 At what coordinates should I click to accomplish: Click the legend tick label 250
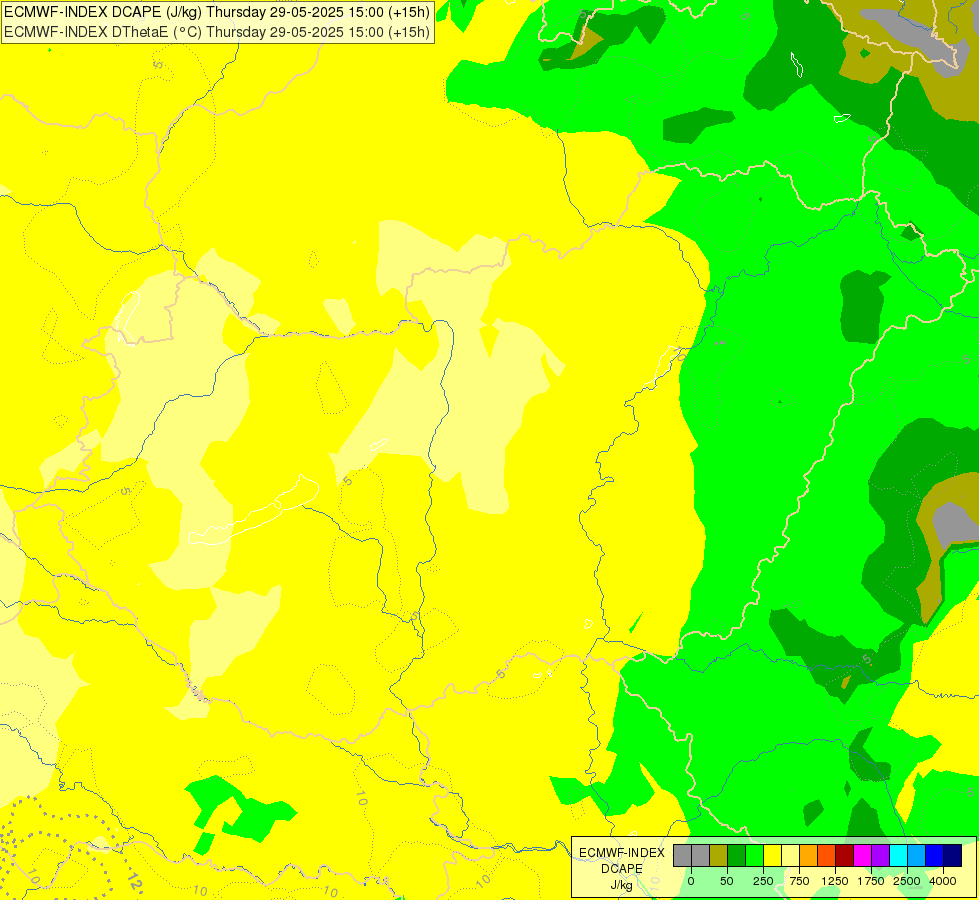pos(763,881)
